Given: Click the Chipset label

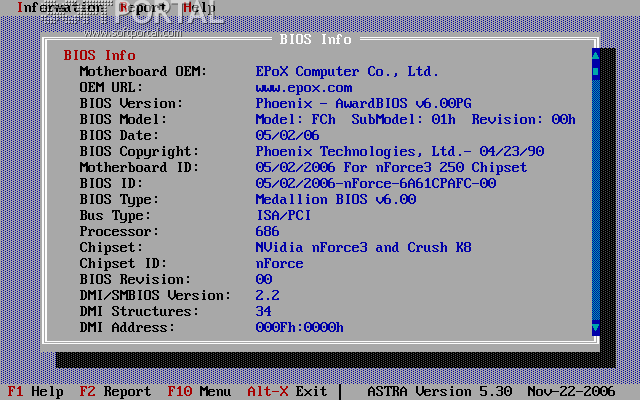Looking at the screenshot, I should (x=111, y=247).
